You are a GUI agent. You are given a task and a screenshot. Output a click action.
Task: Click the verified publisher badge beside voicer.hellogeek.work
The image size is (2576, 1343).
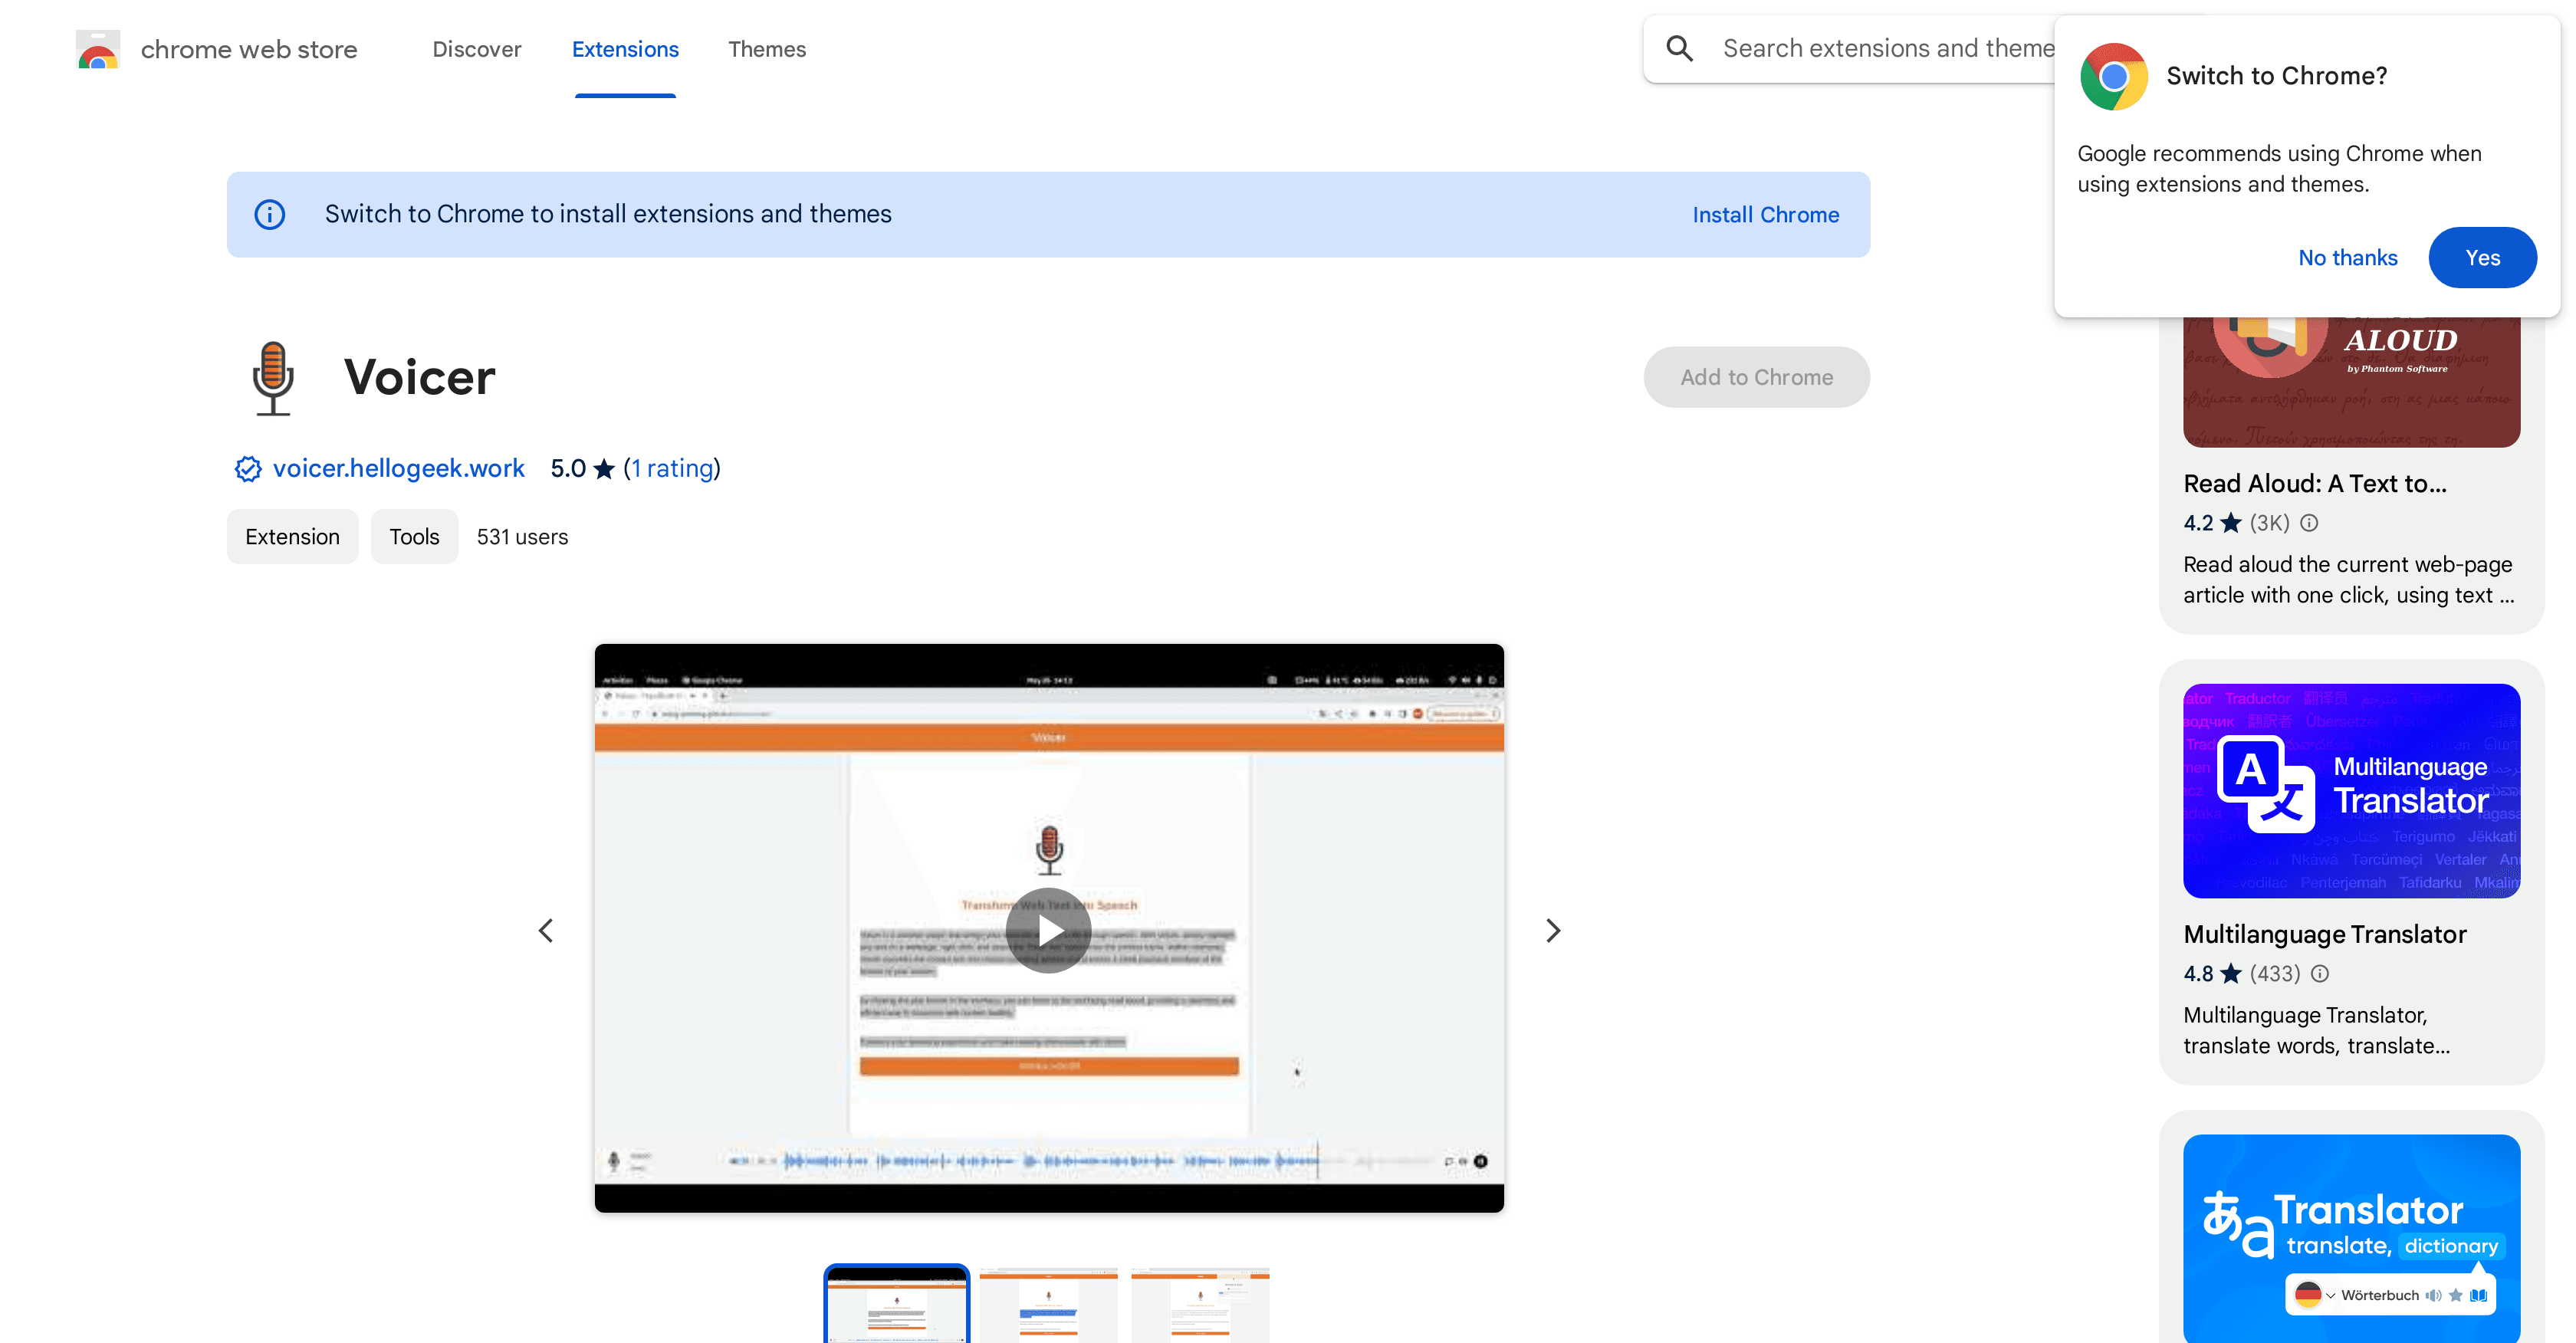click(246, 468)
